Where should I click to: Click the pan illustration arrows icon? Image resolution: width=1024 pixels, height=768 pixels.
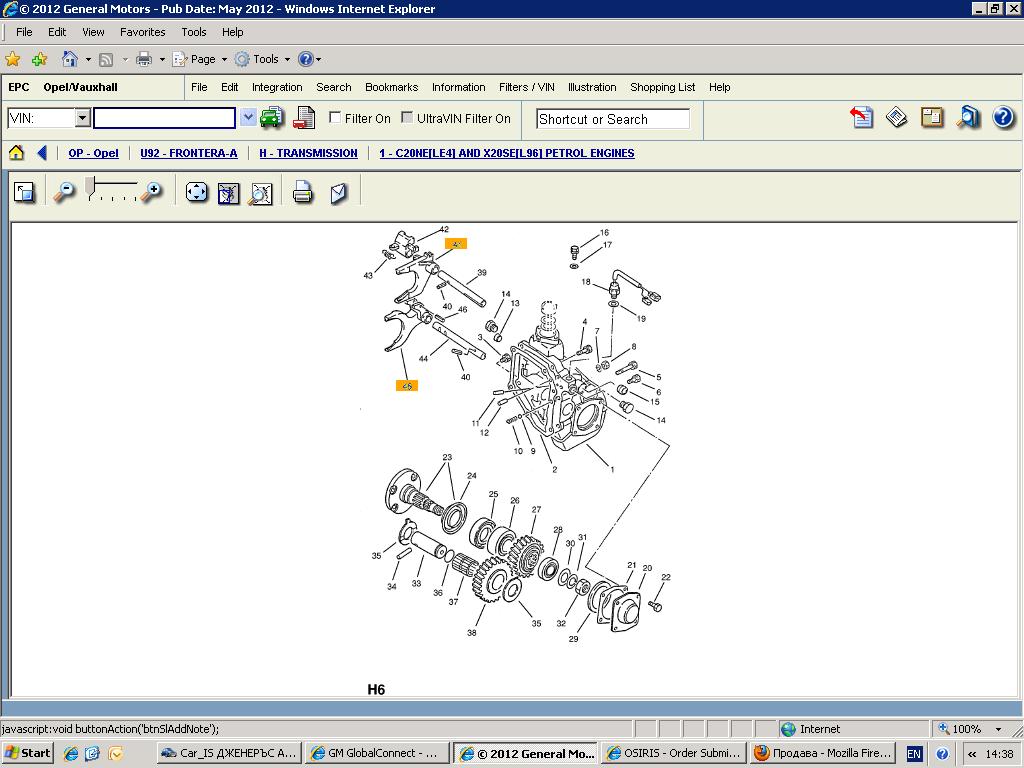(197, 192)
